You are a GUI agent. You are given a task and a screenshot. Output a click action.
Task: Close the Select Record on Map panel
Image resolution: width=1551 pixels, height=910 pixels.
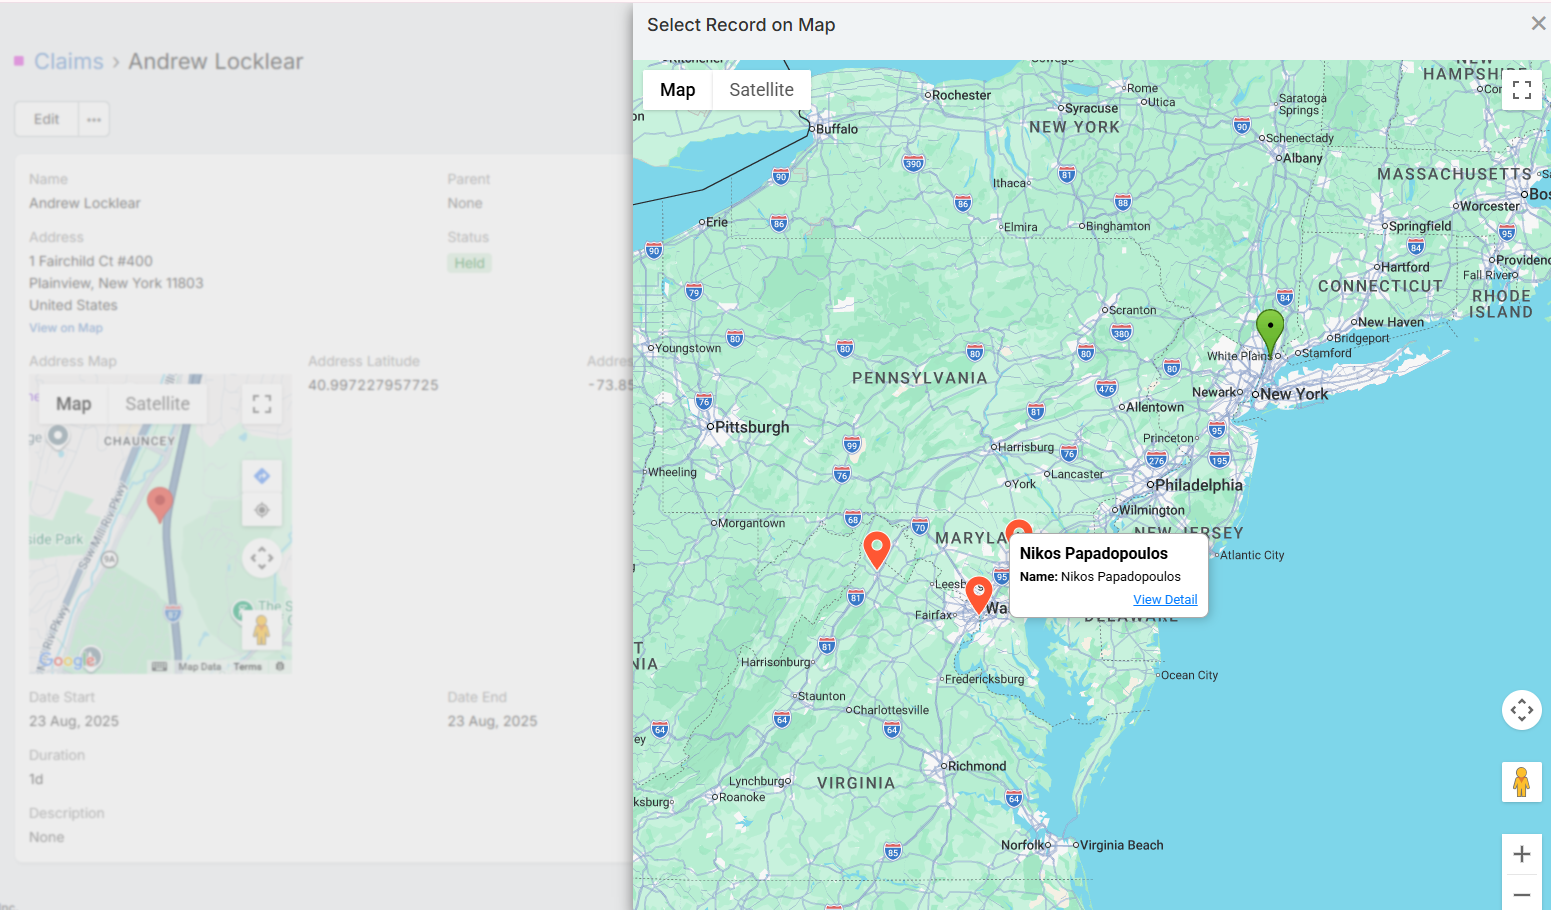click(1538, 24)
